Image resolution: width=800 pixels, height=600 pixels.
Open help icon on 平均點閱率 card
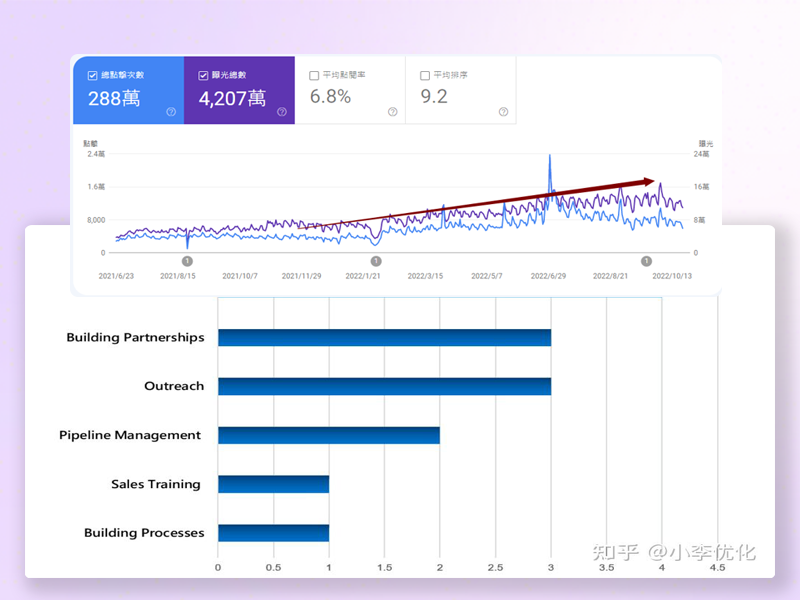point(393,112)
